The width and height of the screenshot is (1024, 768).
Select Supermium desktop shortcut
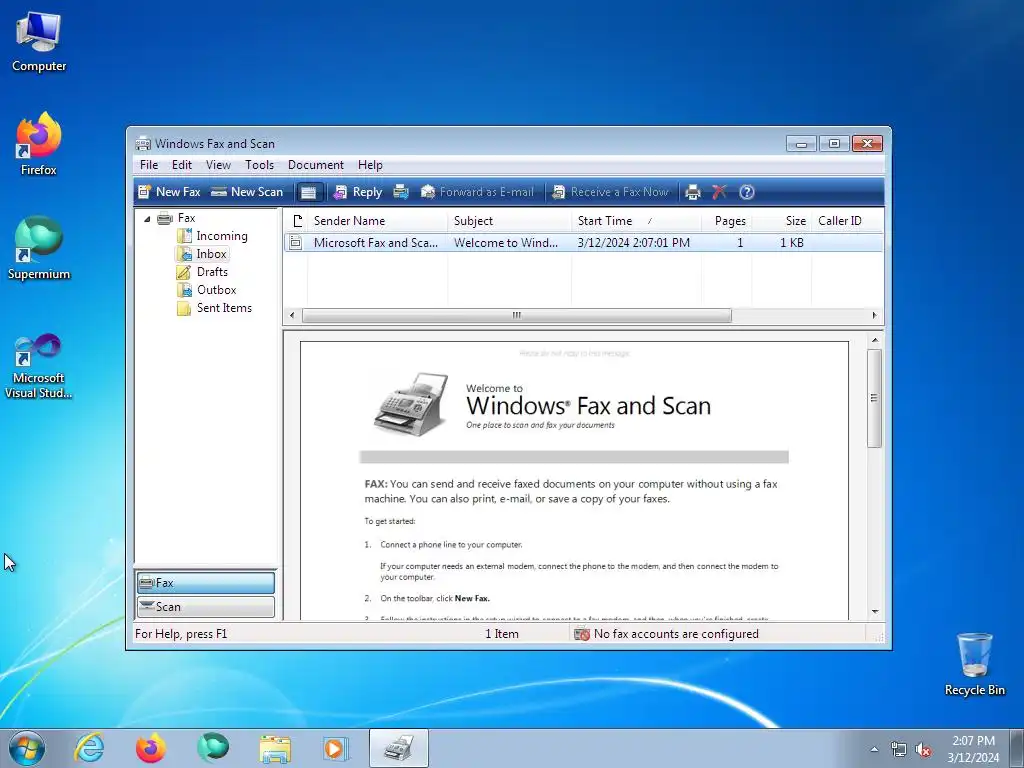pyautogui.click(x=39, y=249)
